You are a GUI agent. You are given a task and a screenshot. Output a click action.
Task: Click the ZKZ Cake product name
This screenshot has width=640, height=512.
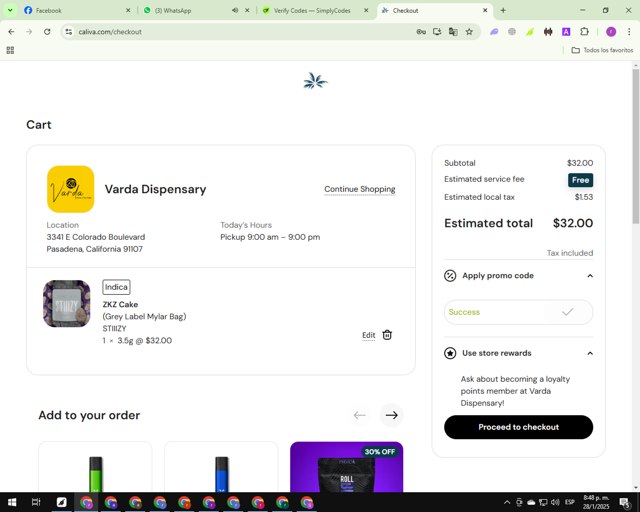[120, 305]
